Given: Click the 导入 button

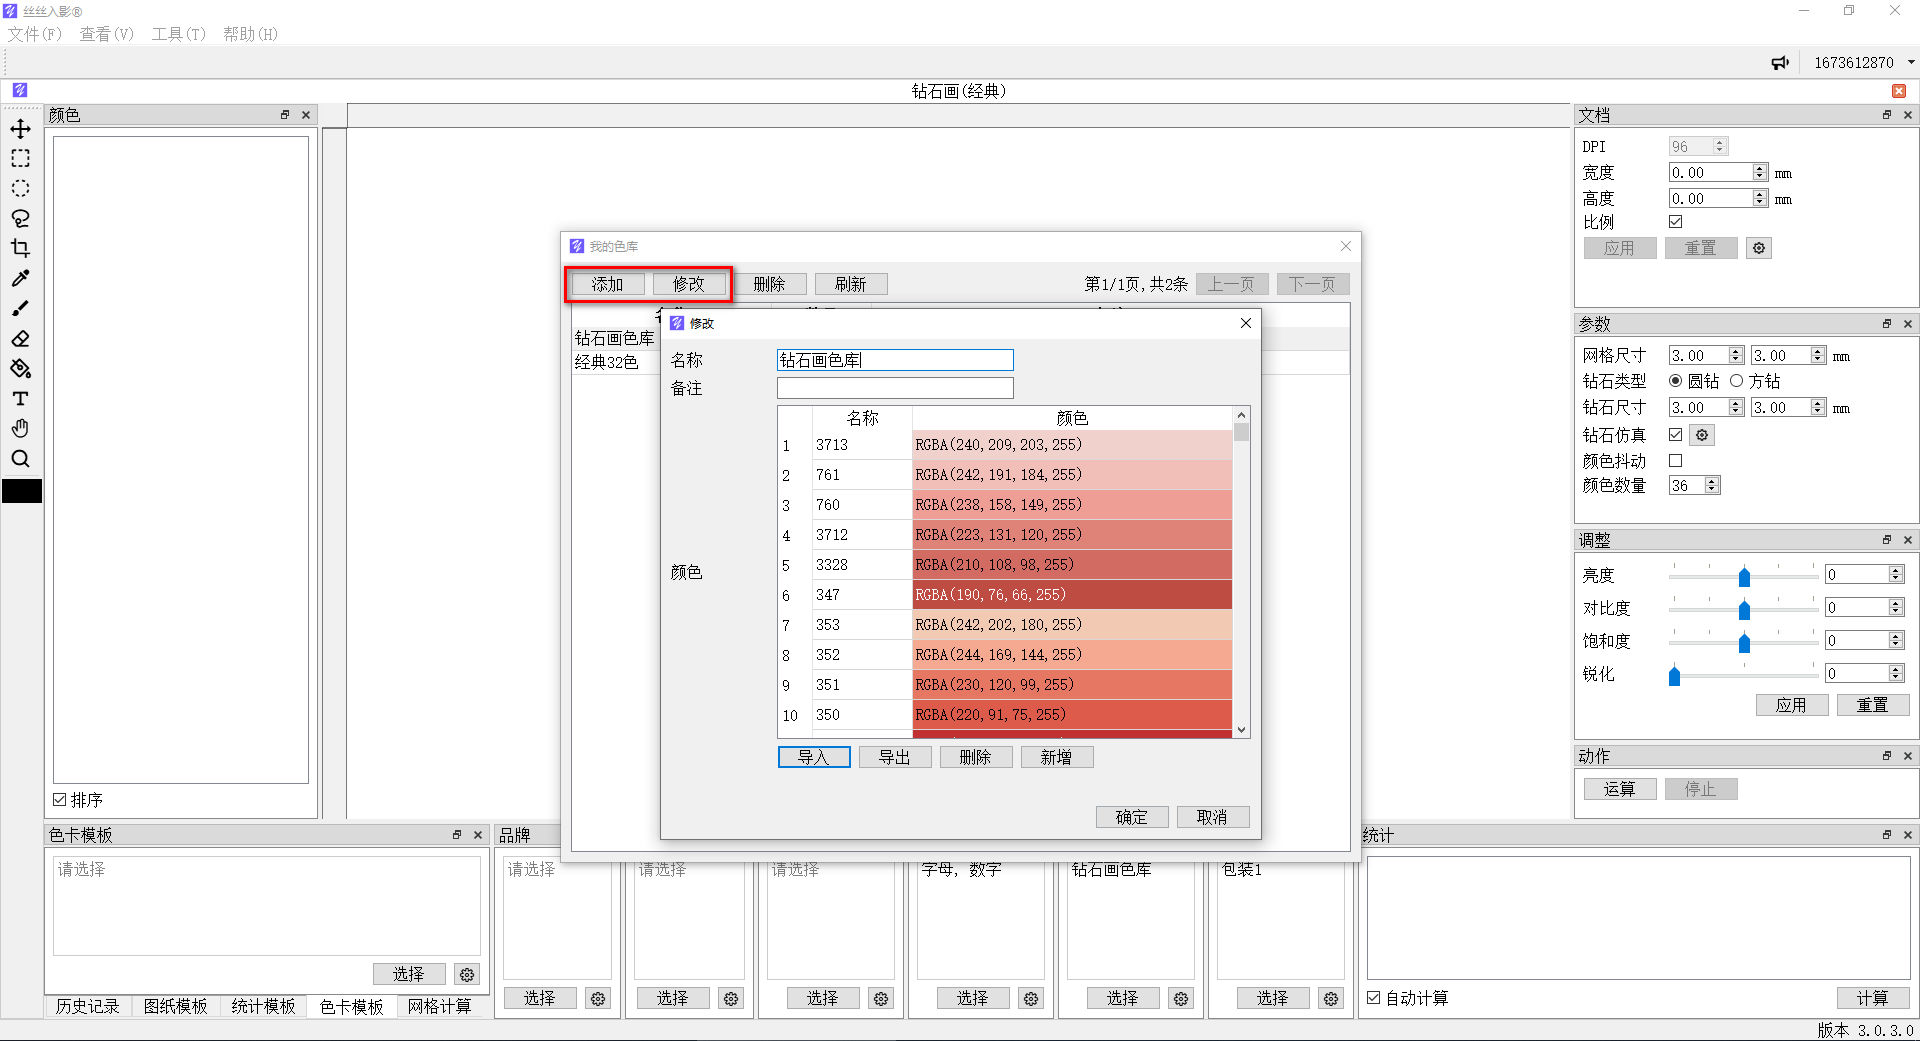Looking at the screenshot, I should (x=813, y=757).
